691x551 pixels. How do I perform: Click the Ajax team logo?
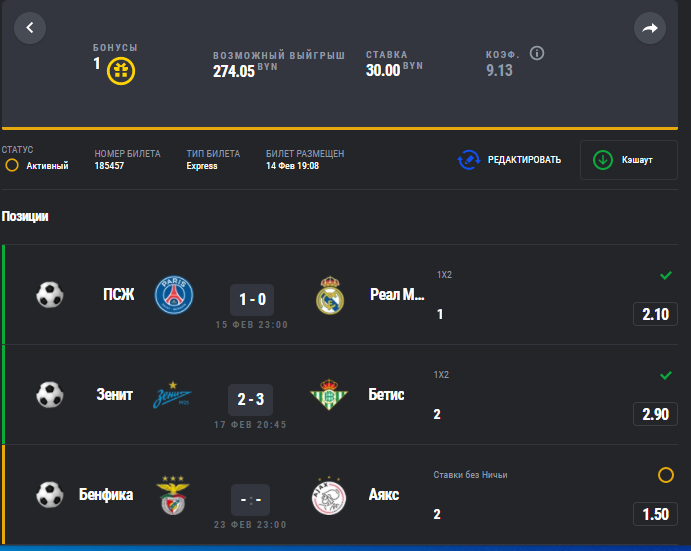point(329,496)
